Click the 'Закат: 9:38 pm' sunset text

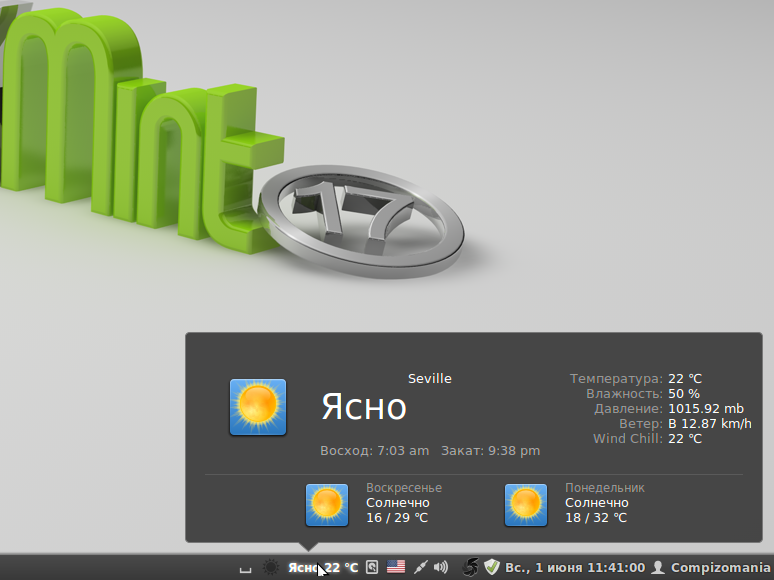491,451
